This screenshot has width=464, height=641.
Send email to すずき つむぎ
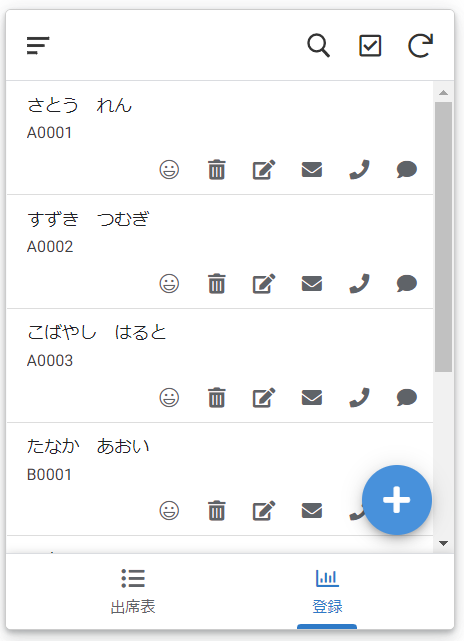312,284
